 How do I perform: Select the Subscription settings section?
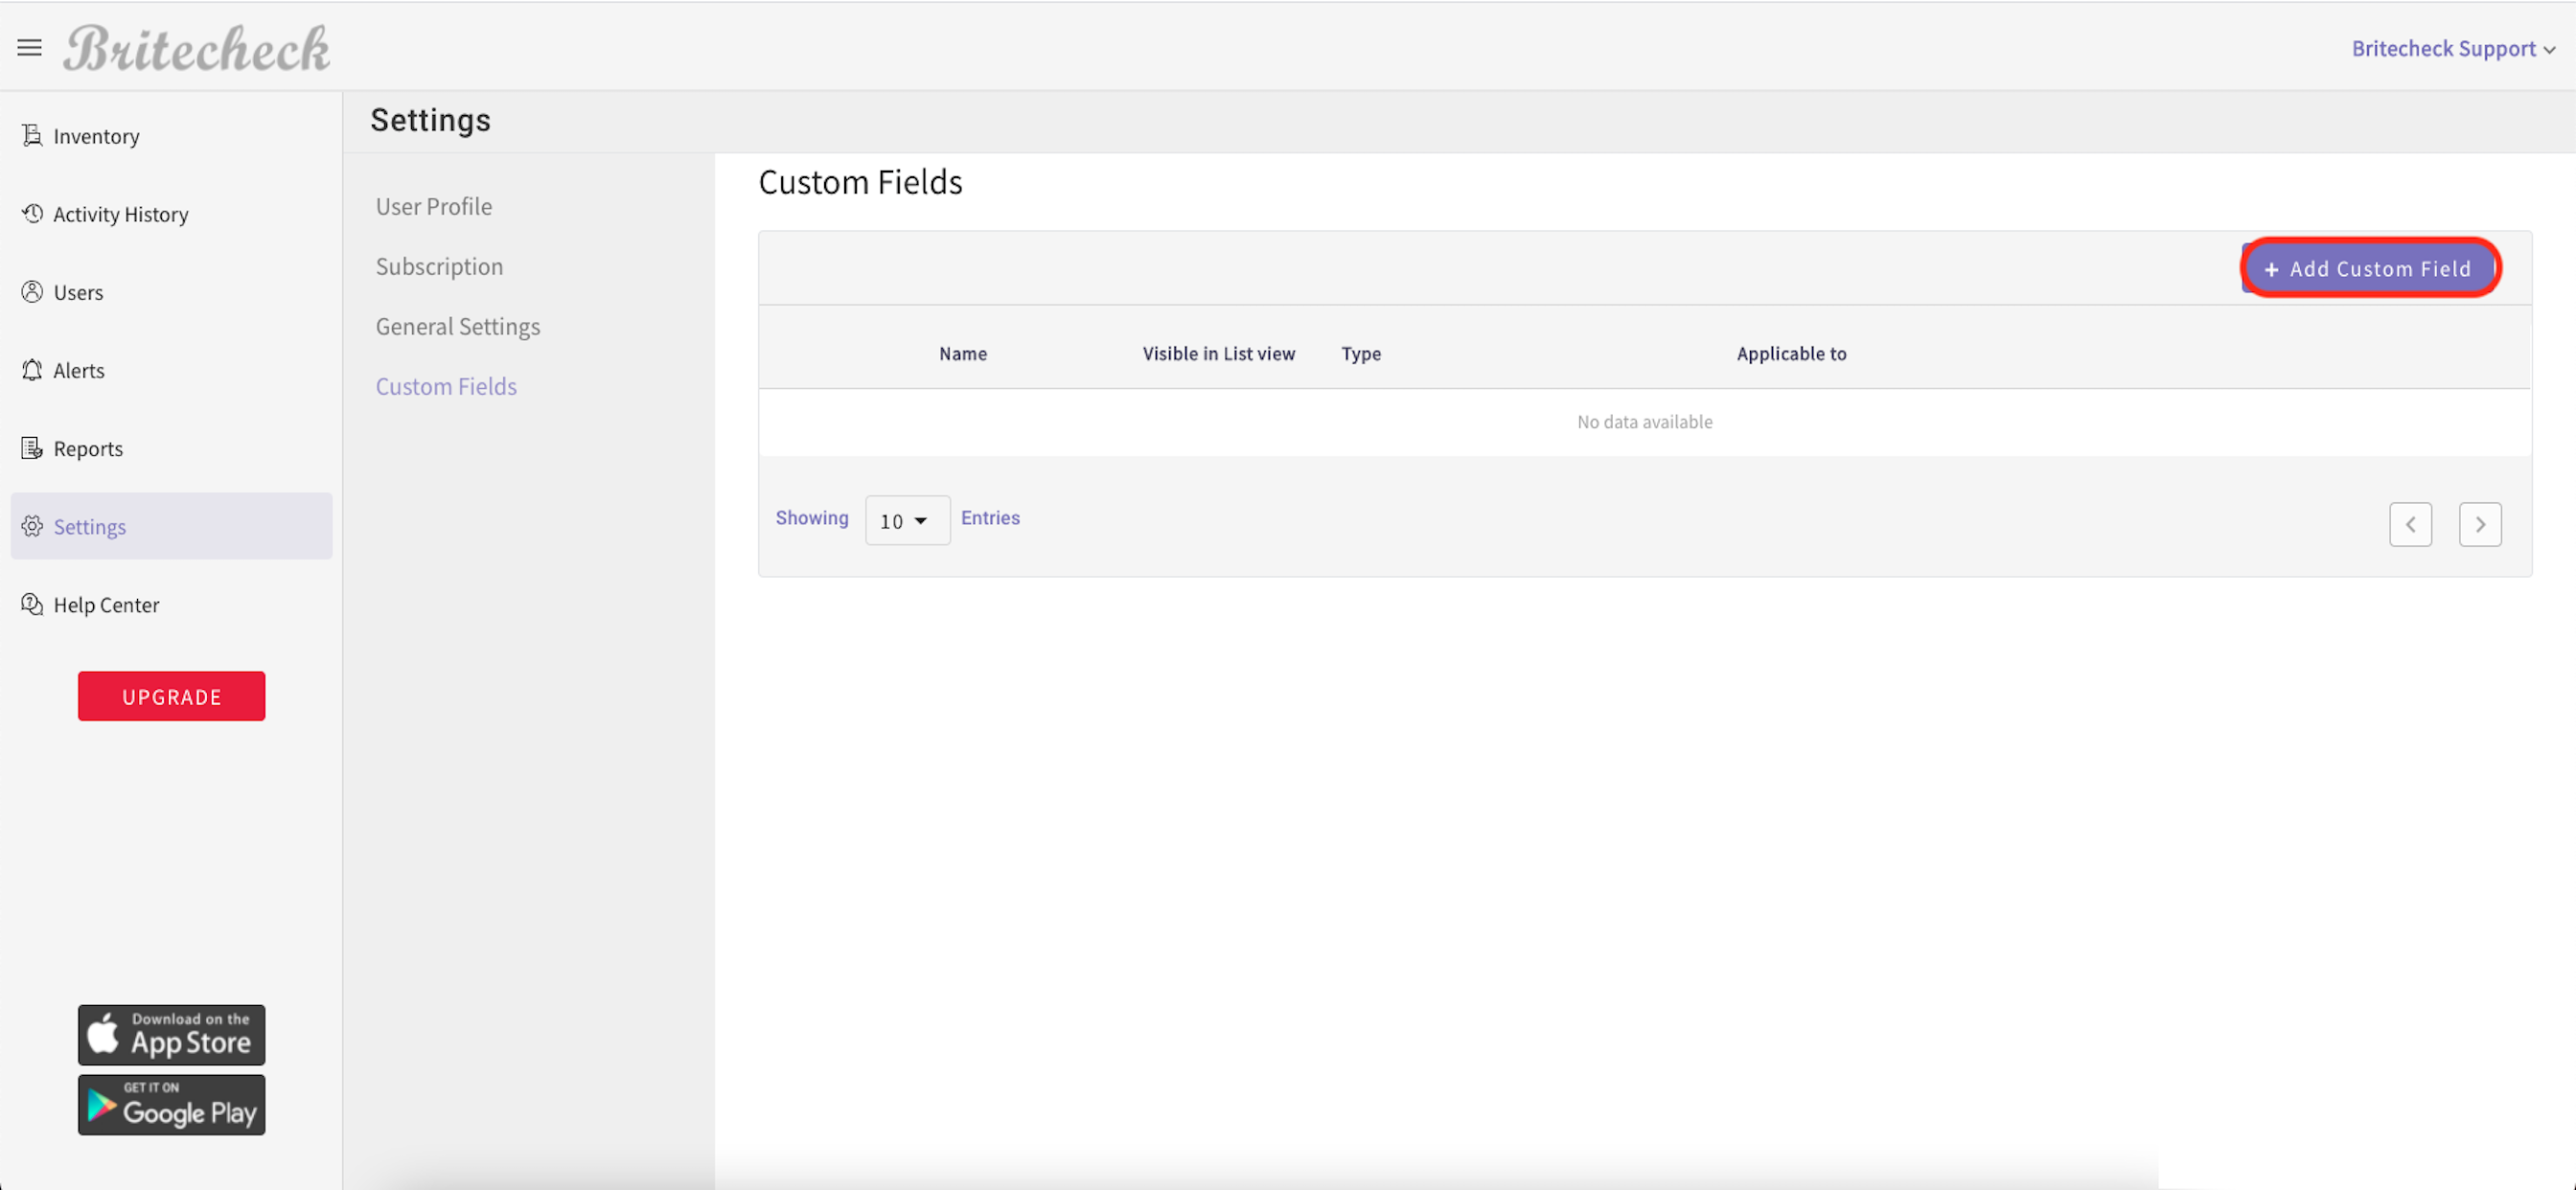[x=439, y=266]
